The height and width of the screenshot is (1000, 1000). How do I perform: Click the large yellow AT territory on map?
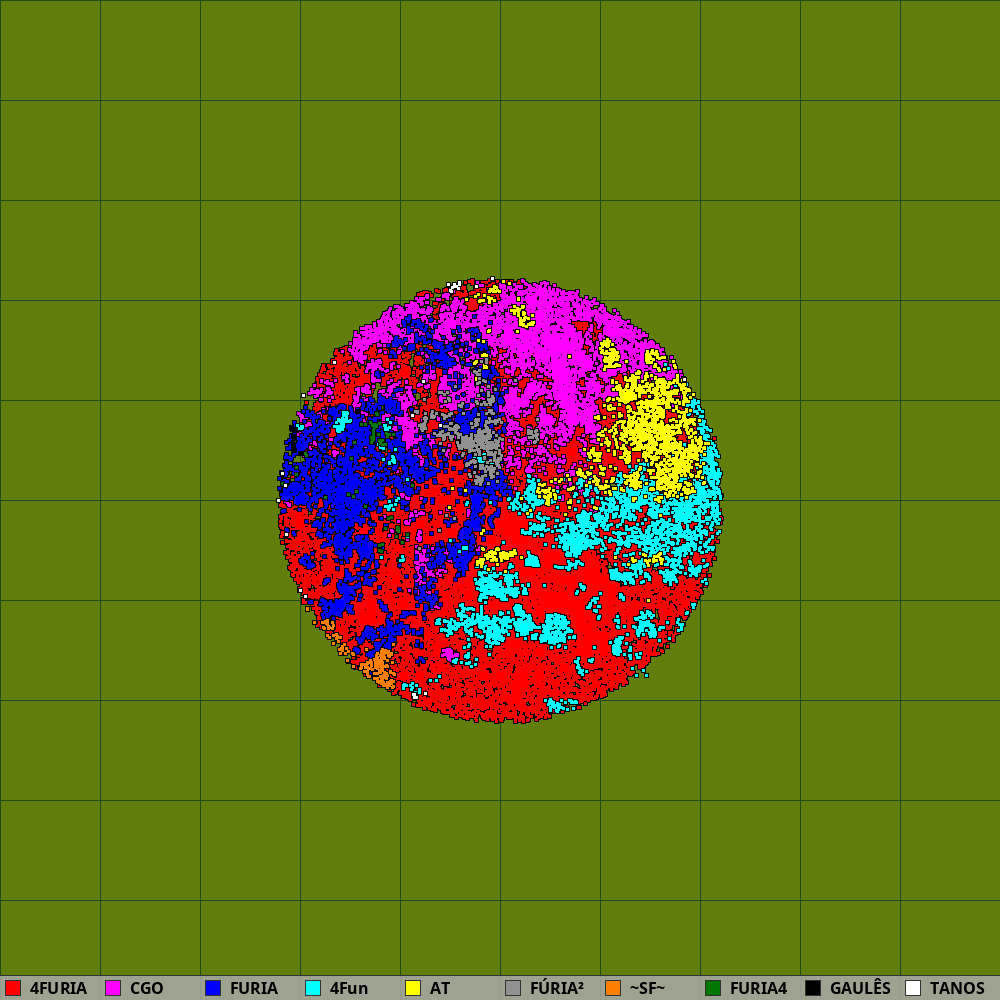(x=655, y=430)
